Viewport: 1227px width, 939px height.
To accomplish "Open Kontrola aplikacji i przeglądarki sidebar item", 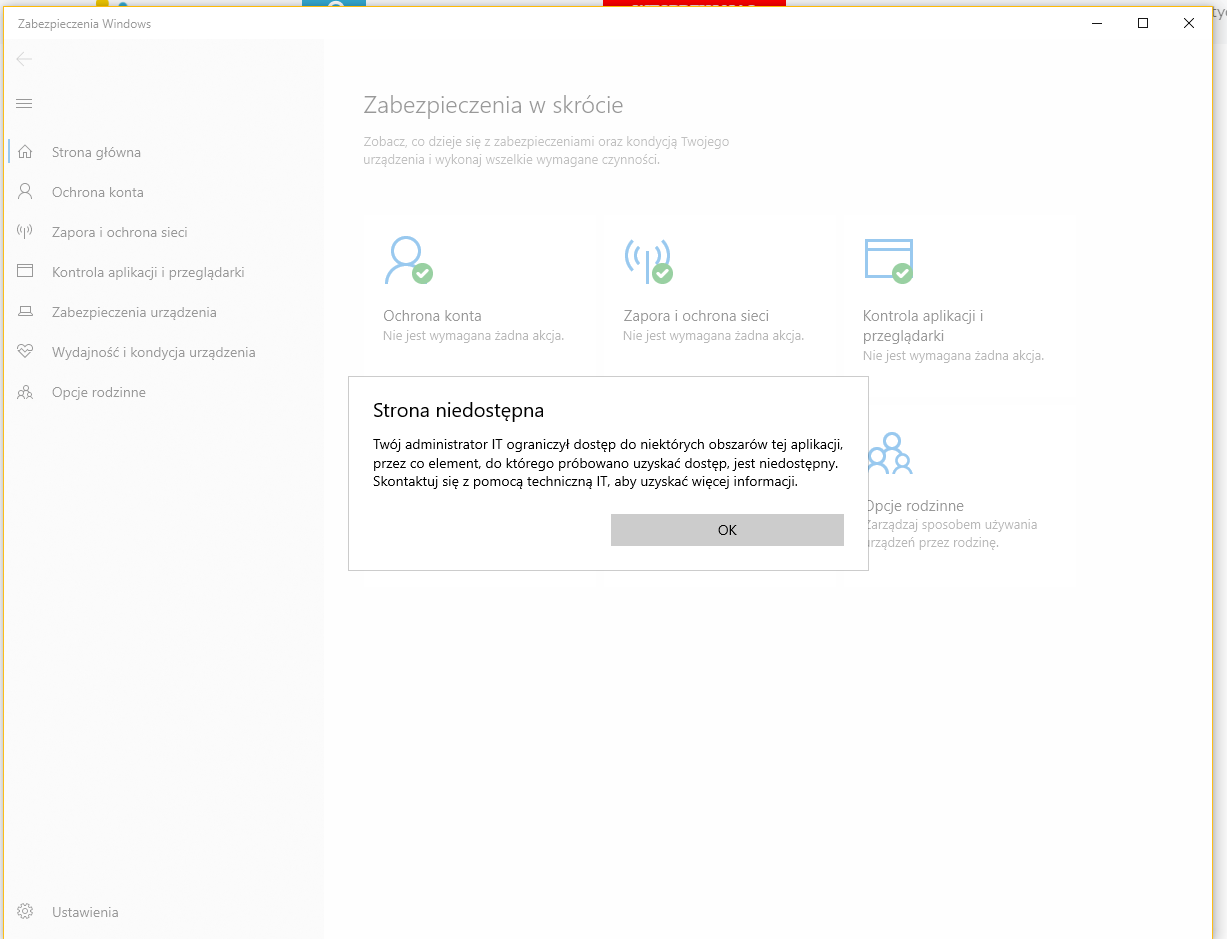I will coord(148,272).
